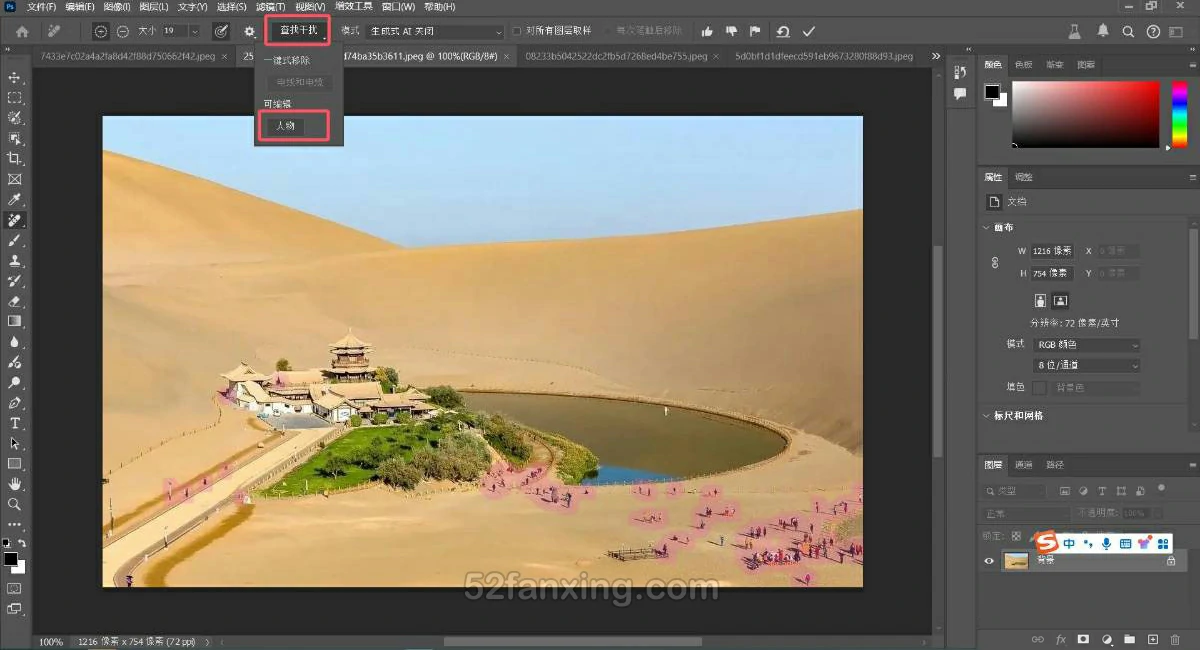The image size is (1200, 650).
Task: Select the Type (T) tool
Action: coord(15,423)
